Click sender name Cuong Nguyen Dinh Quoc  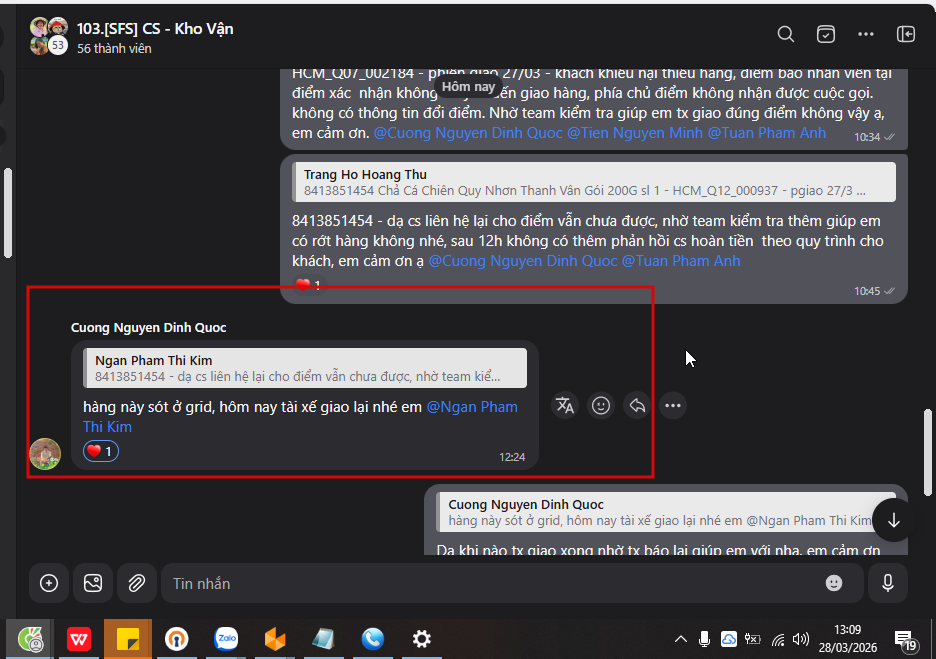click(149, 328)
